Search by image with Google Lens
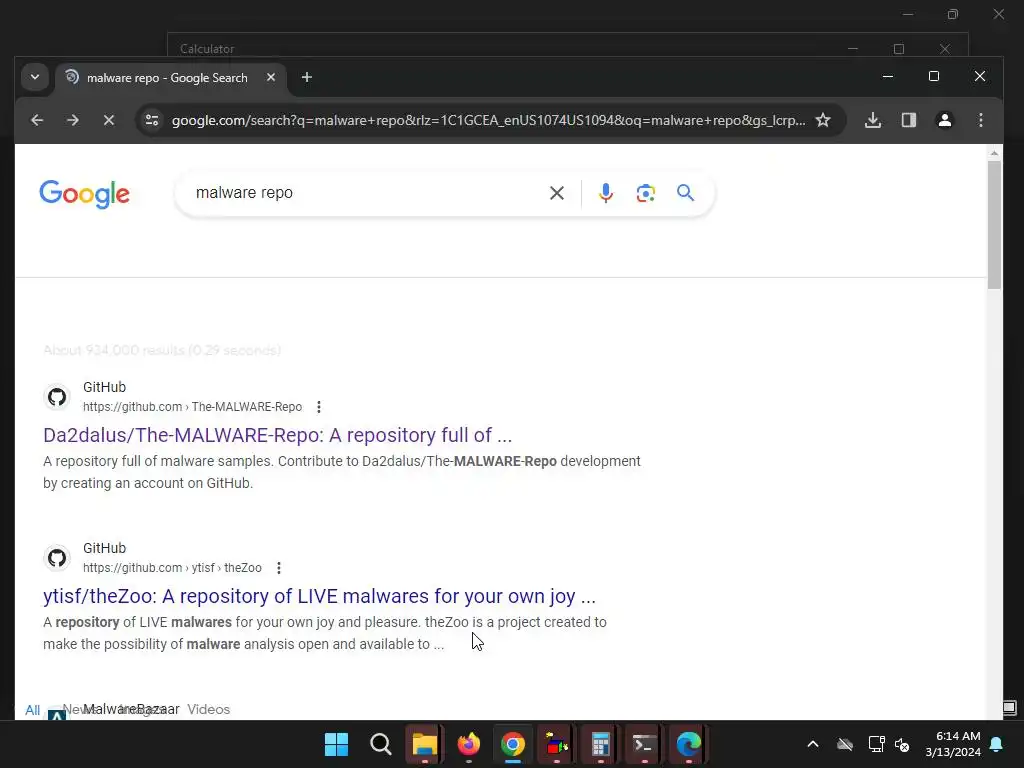 tap(646, 193)
